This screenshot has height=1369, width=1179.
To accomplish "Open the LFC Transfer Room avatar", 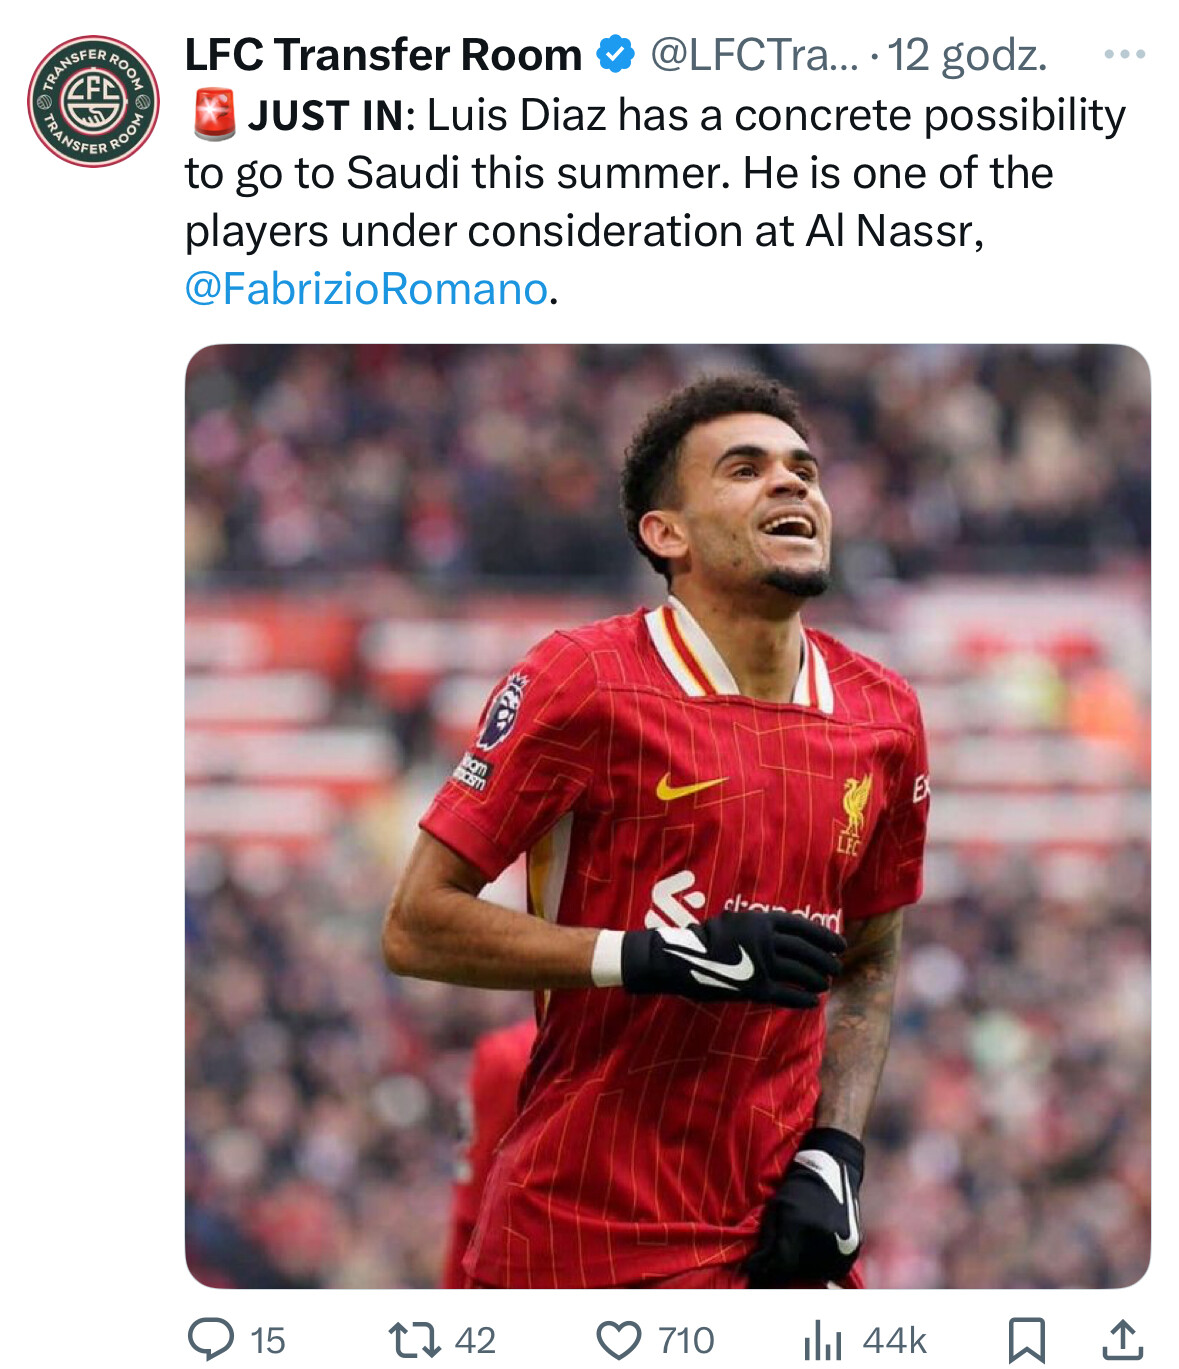I will pyautogui.click(x=93, y=101).
